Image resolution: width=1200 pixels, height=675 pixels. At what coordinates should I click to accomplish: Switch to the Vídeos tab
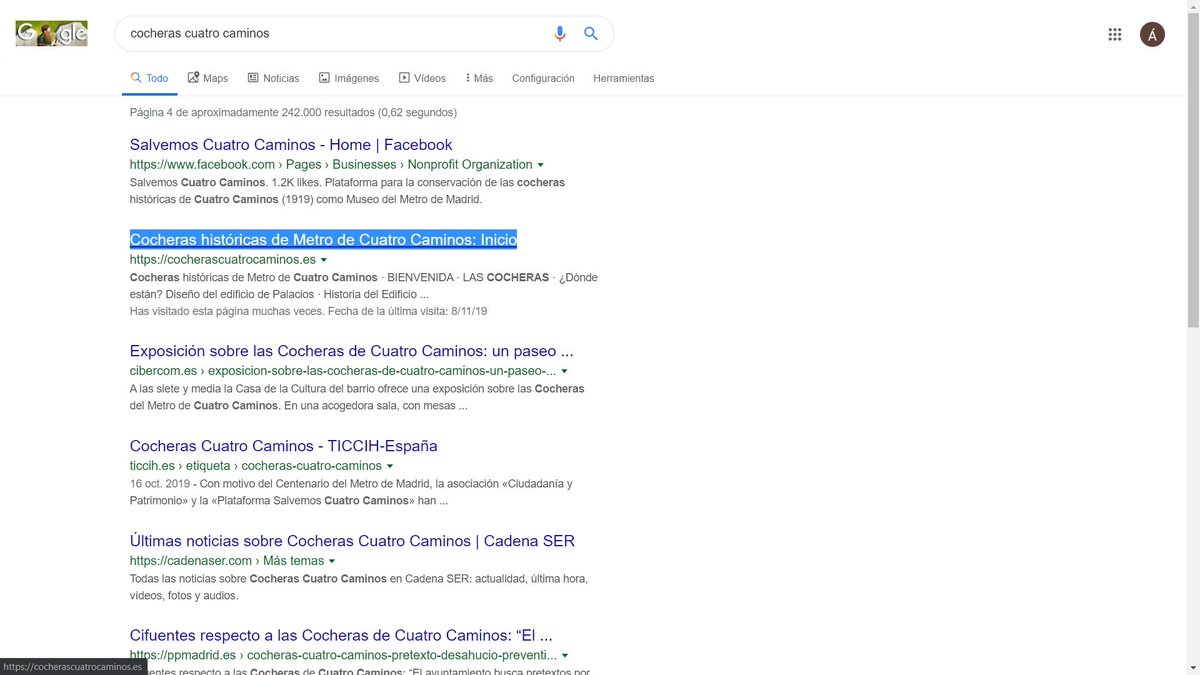coord(422,78)
